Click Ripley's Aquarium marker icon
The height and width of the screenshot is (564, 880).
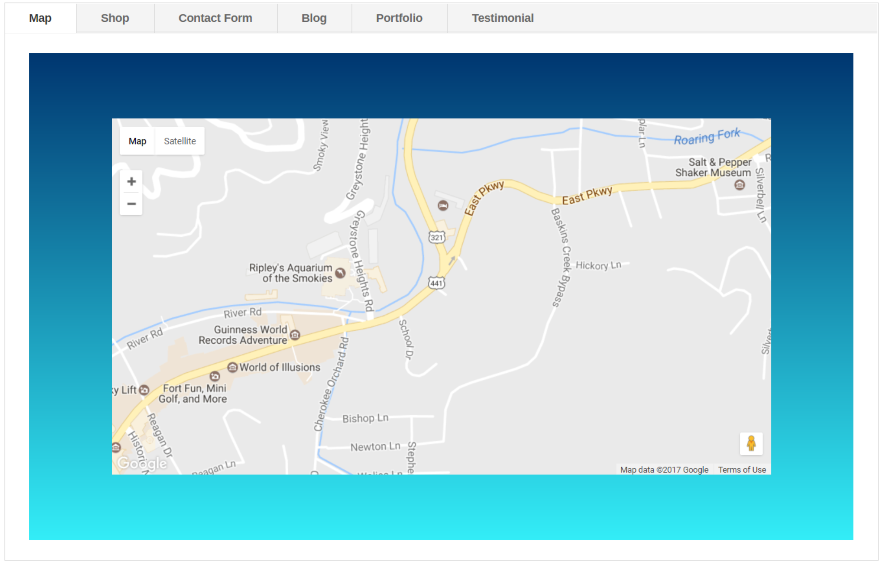point(340,273)
